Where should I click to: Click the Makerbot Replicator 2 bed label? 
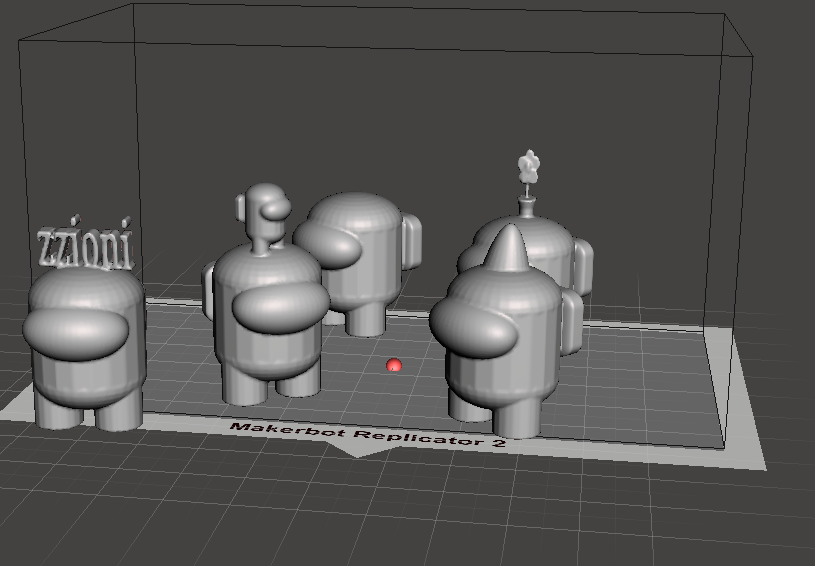tap(368, 435)
